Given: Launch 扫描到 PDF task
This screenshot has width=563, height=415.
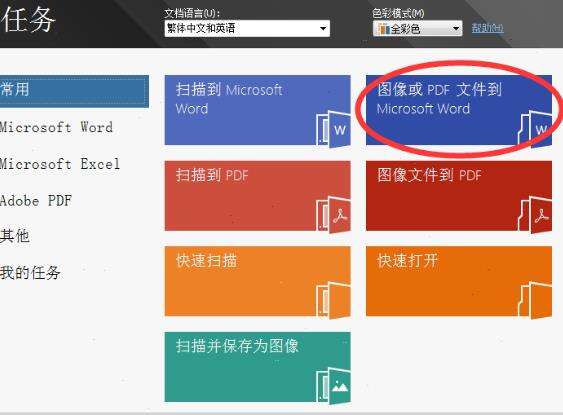Looking at the screenshot, I should [x=257, y=196].
